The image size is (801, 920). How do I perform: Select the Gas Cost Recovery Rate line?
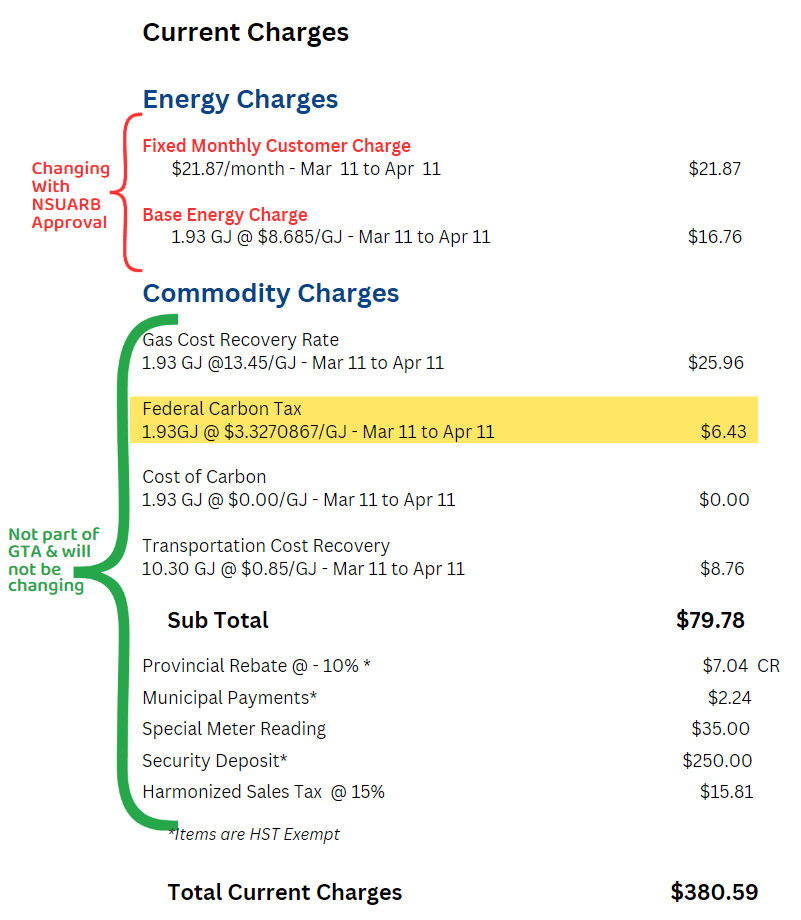coord(240,340)
